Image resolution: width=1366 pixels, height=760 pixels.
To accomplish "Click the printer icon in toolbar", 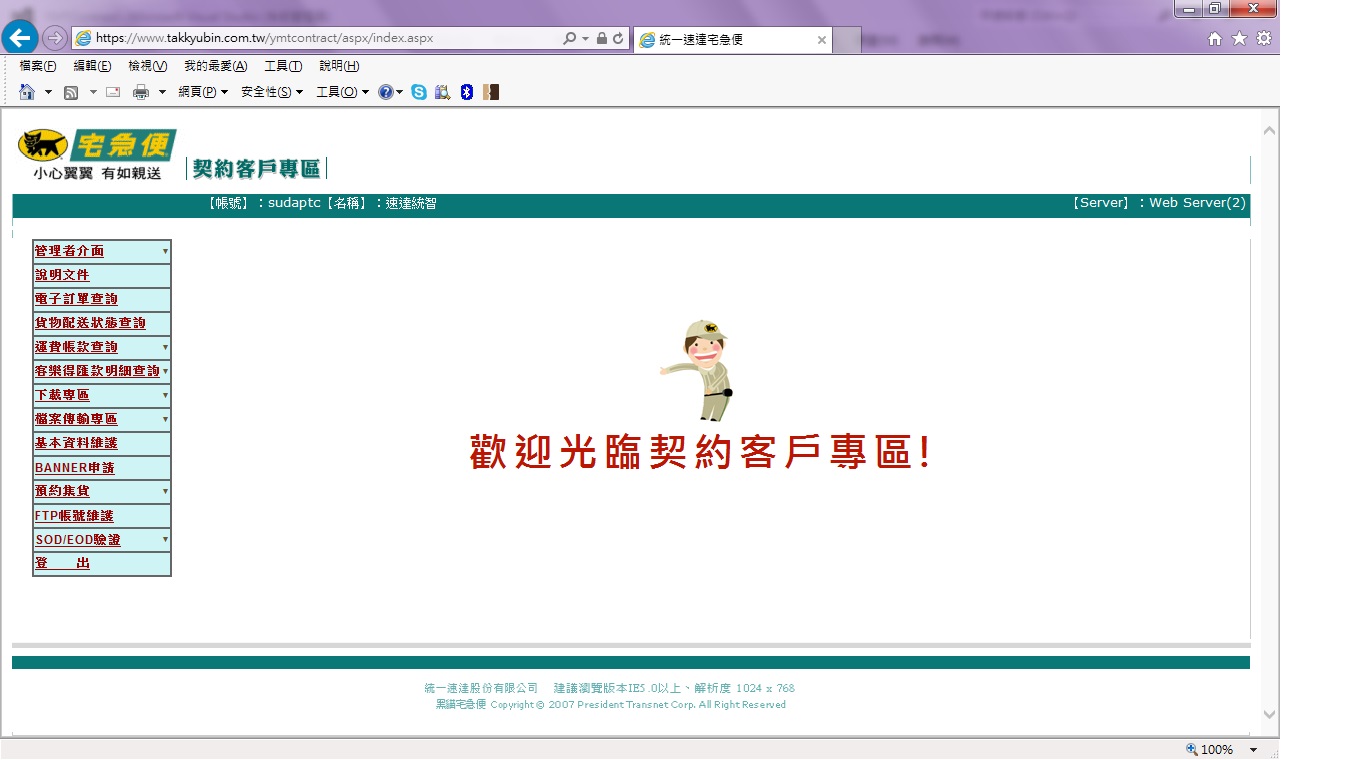I will click(x=141, y=92).
